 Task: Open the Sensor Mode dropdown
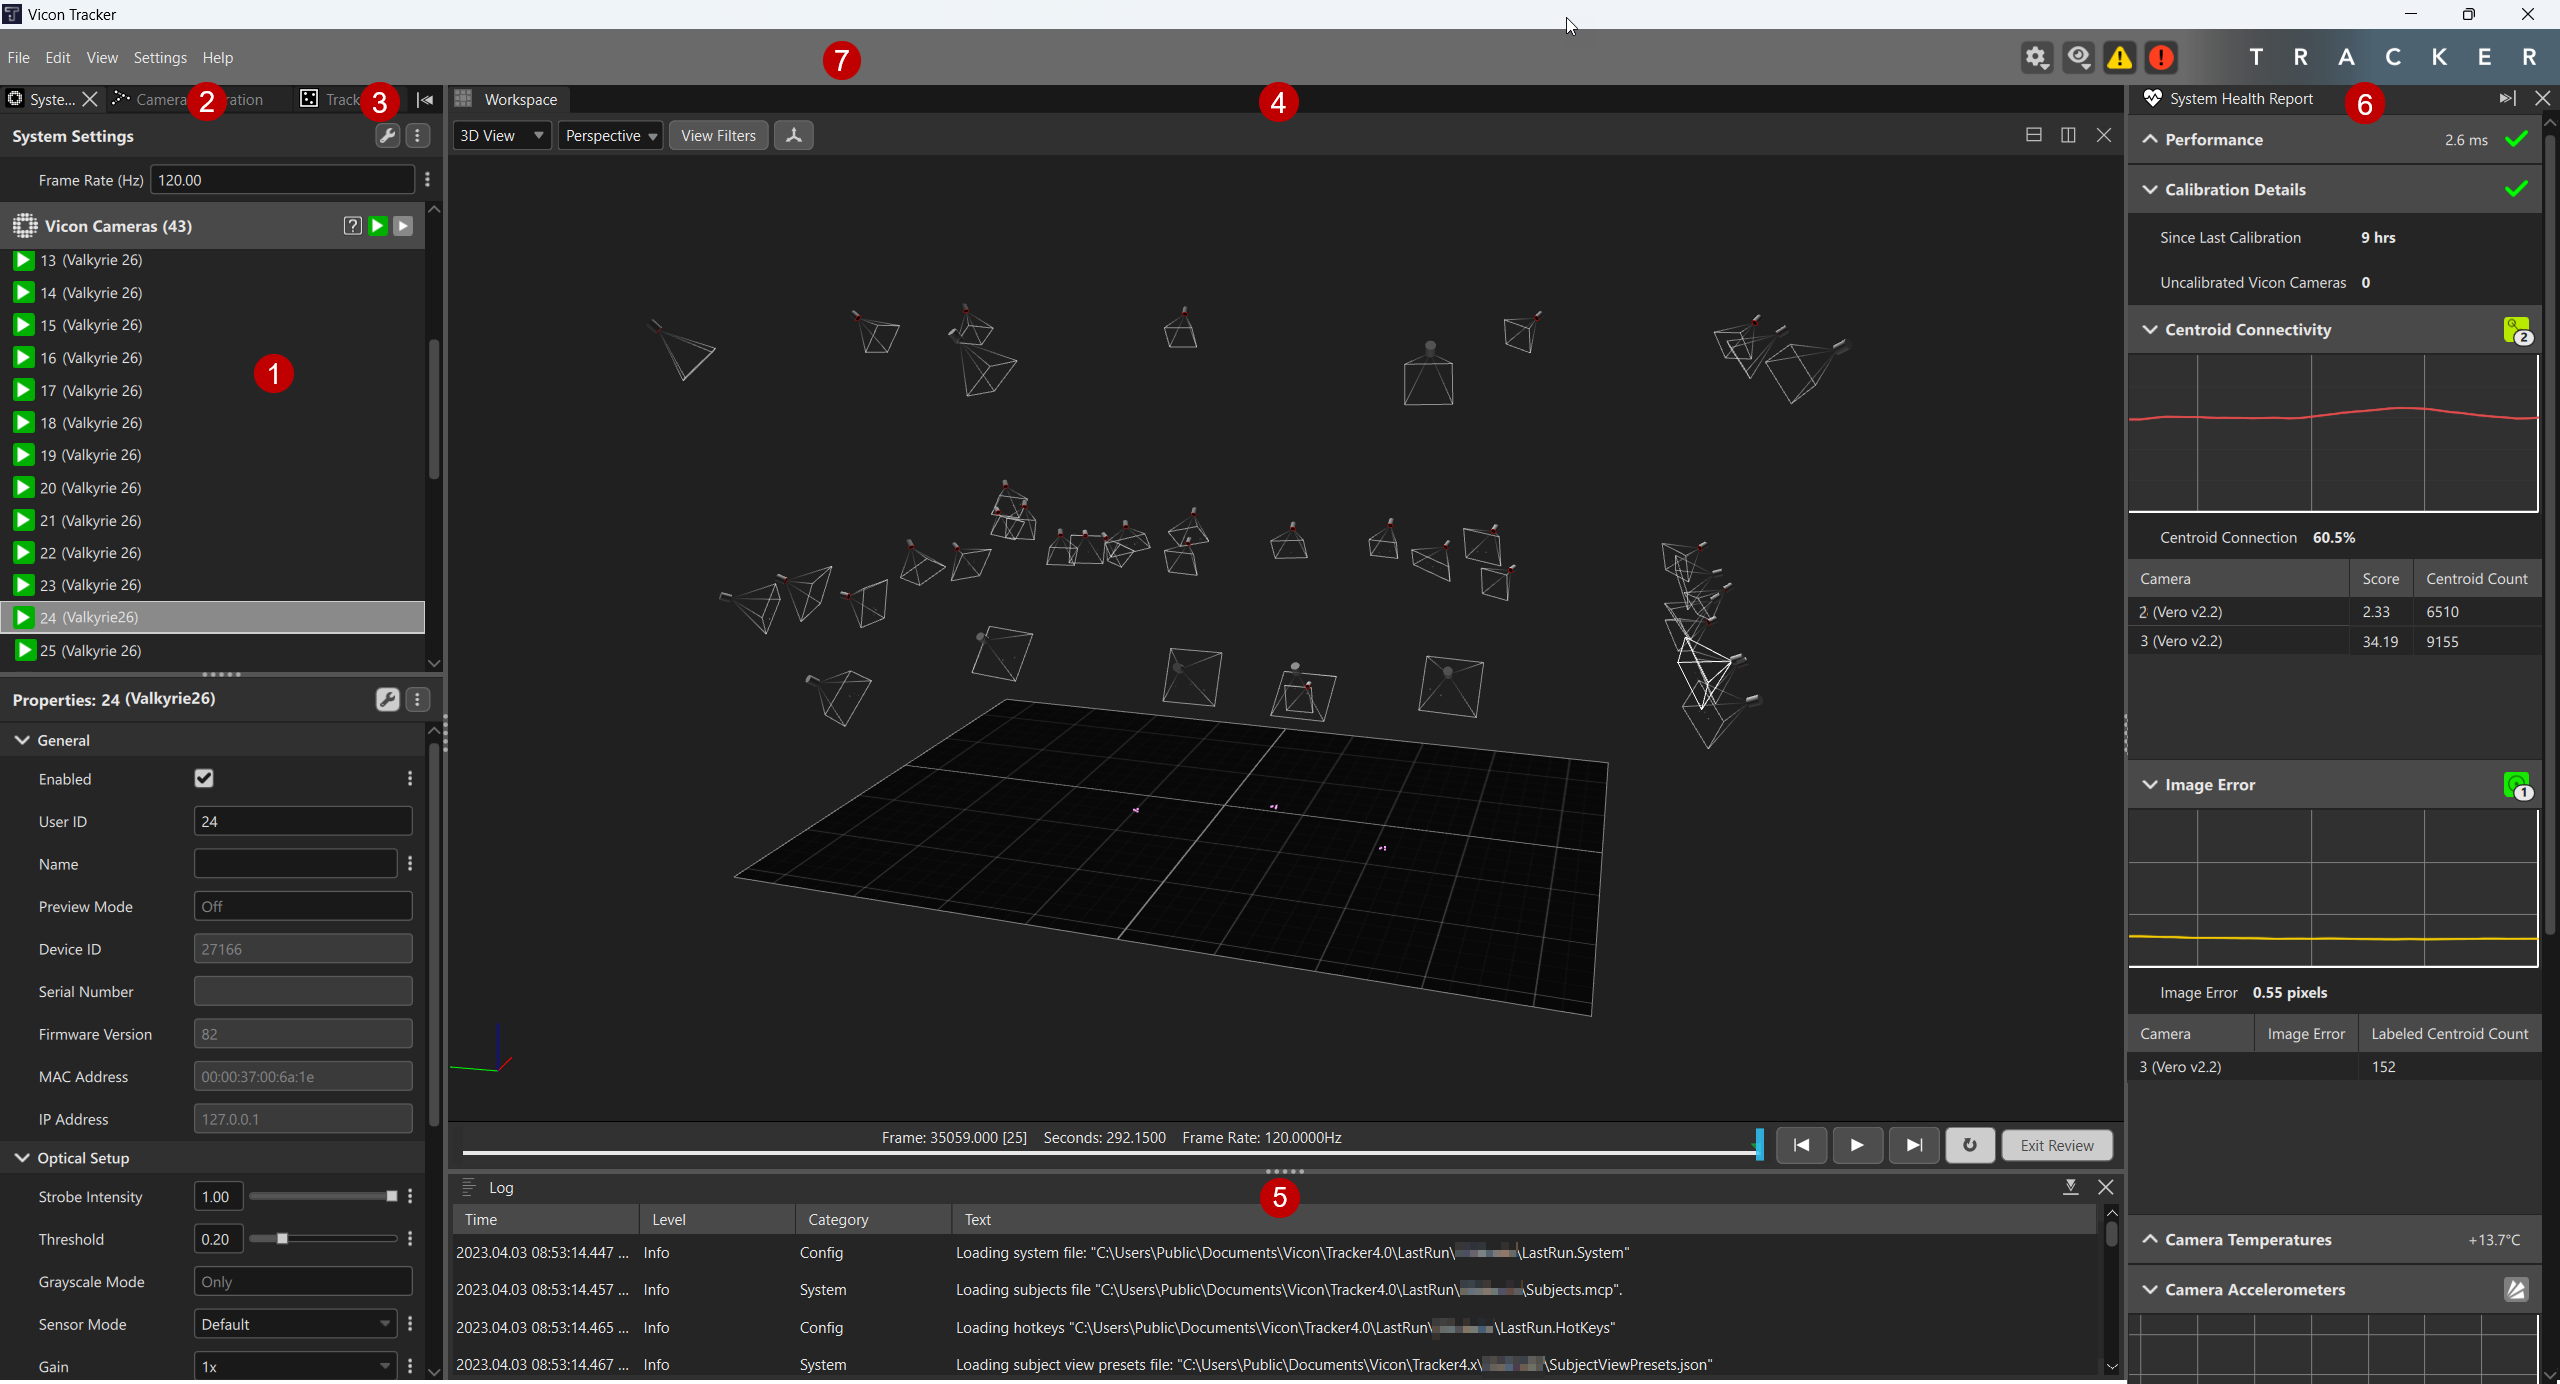(x=295, y=1325)
